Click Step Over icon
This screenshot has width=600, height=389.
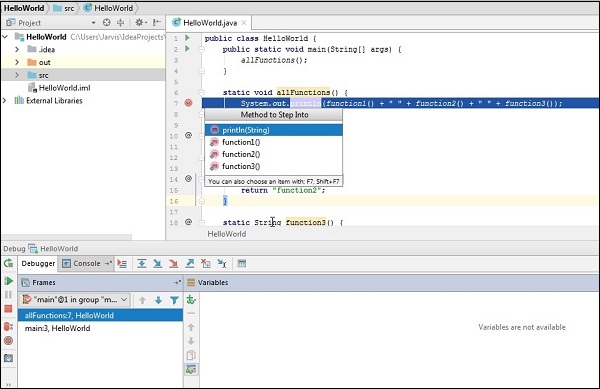142,264
